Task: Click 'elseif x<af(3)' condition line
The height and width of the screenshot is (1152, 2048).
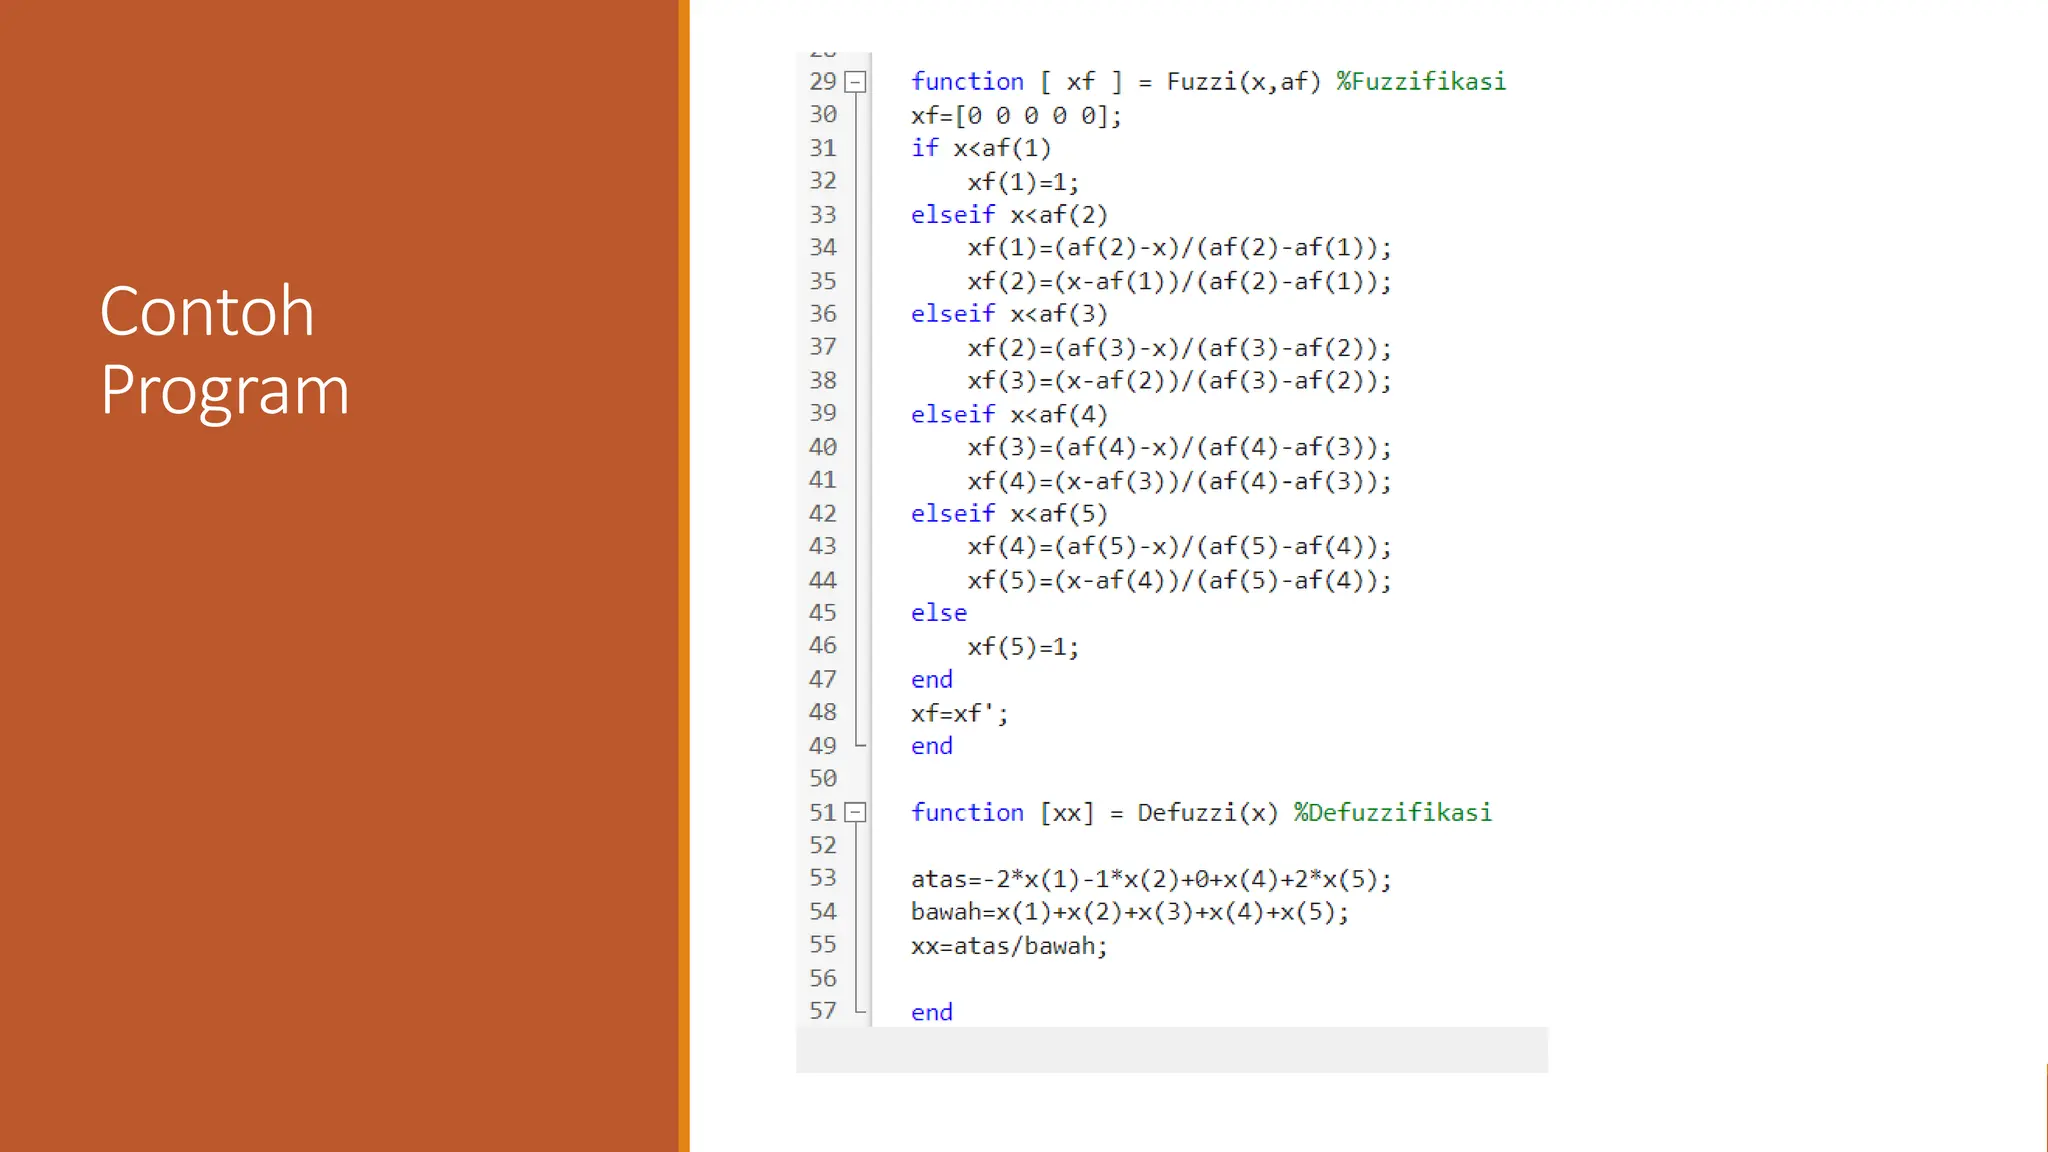Action: tap(1008, 314)
